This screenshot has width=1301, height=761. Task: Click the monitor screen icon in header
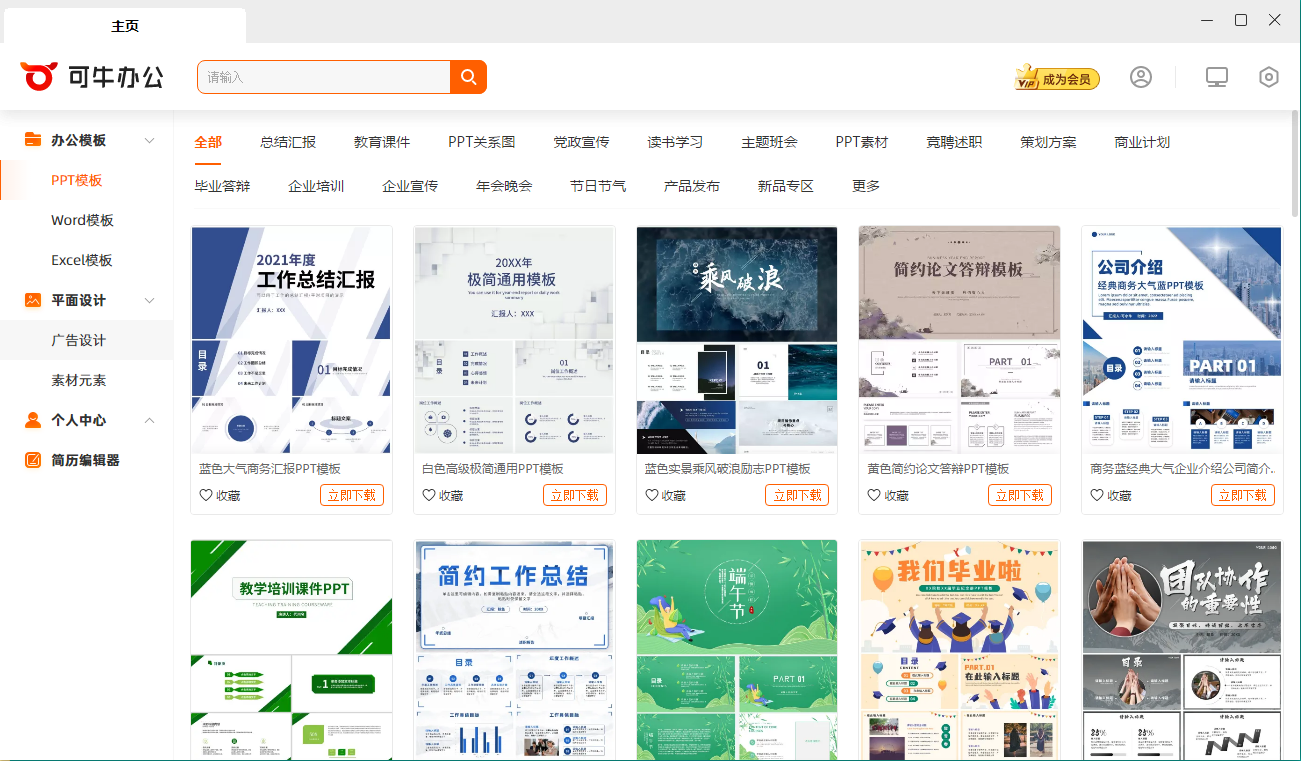point(1216,77)
